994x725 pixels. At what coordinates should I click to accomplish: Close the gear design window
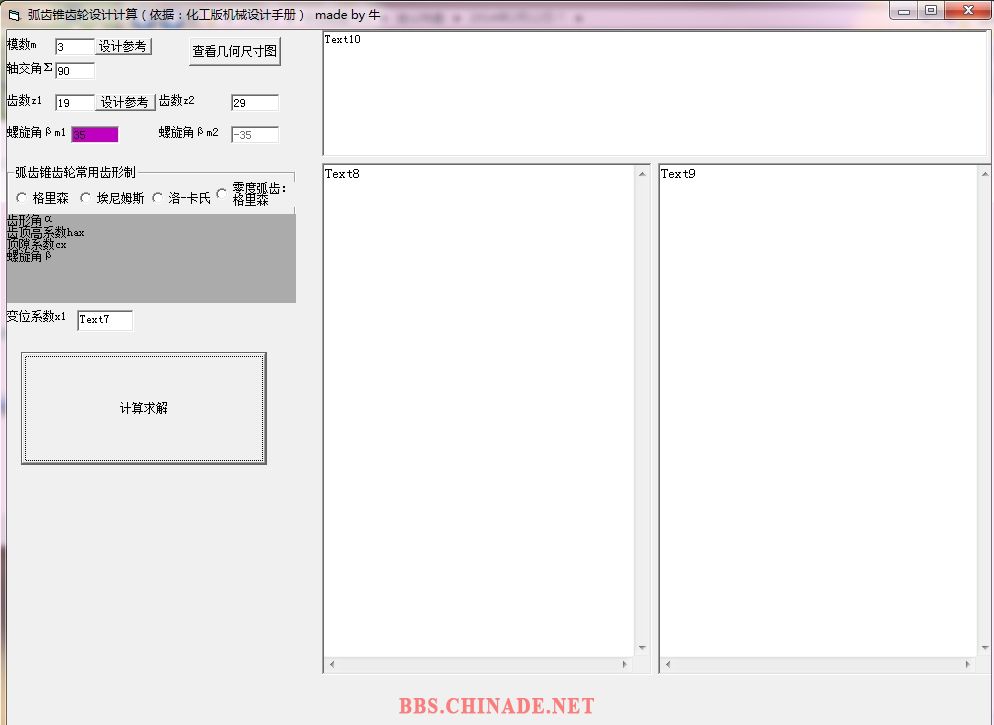point(968,11)
